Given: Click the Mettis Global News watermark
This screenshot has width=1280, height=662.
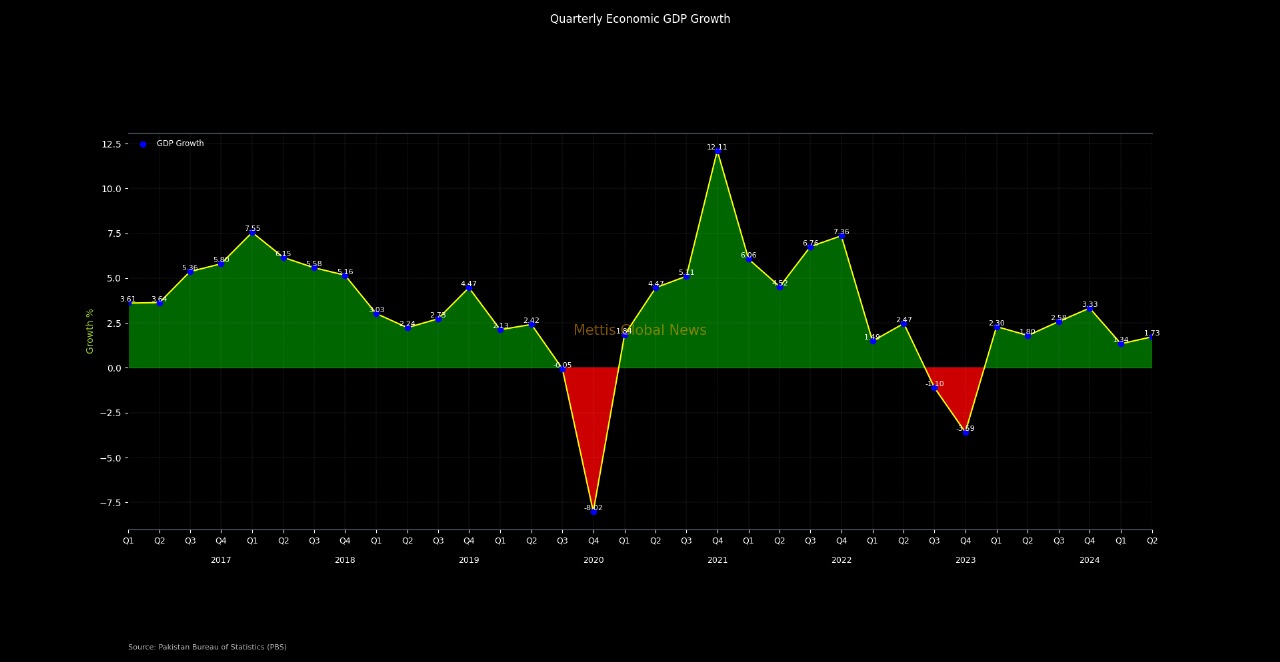Looking at the screenshot, I should [640, 331].
